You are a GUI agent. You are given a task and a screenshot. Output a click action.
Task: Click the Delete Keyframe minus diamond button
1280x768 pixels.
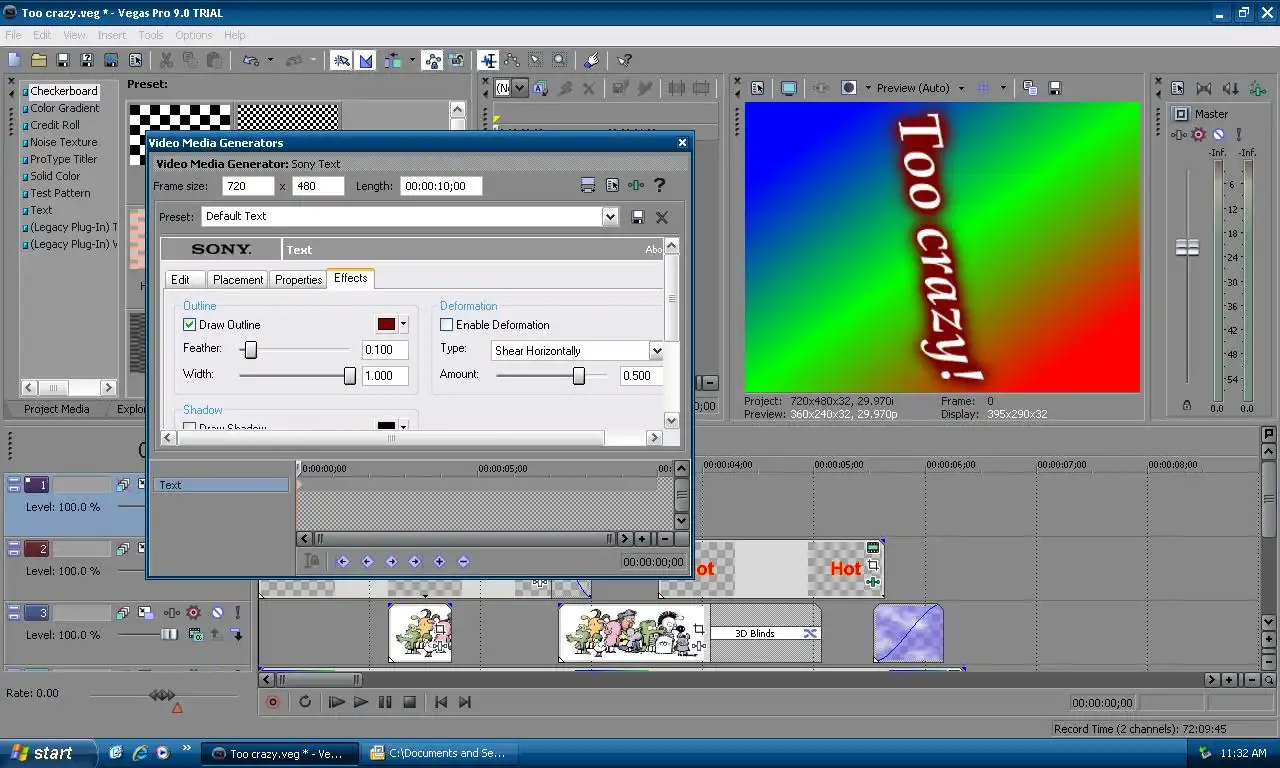(463, 562)
